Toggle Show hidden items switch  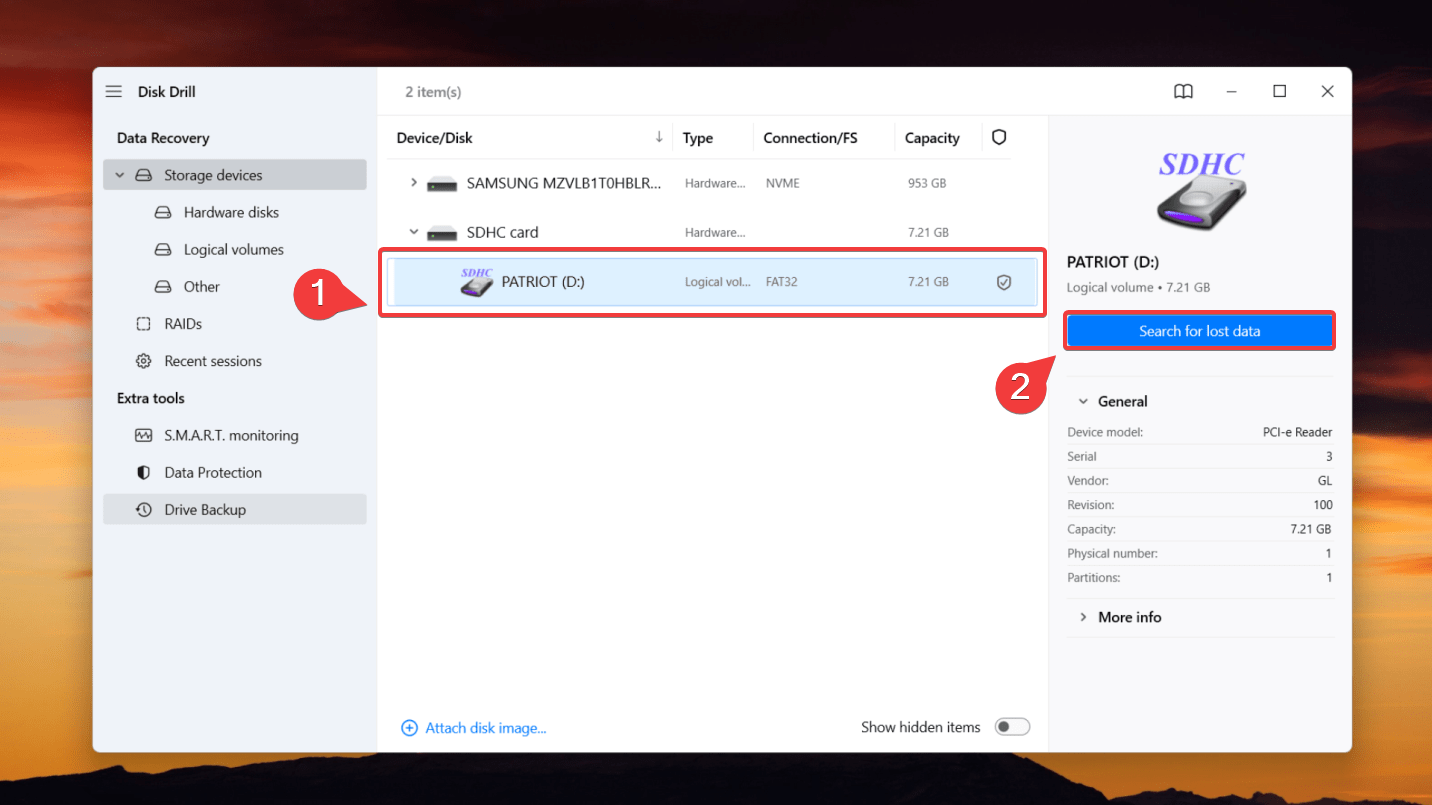tap(1012, 727)
